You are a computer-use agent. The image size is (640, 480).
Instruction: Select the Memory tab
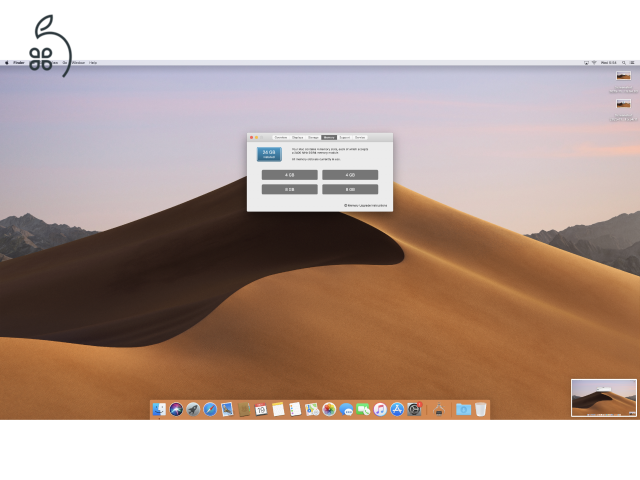pyautogui.click(x=329, y=138)
